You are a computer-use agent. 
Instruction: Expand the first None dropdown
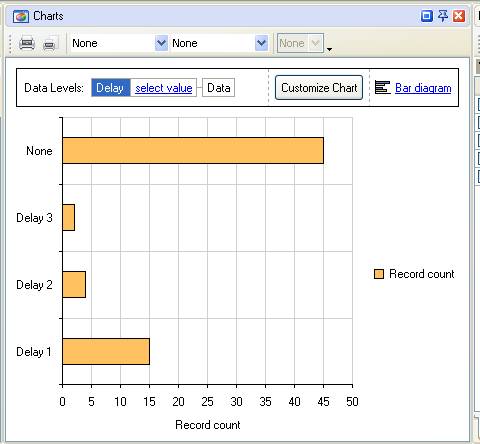click(161, 43)
